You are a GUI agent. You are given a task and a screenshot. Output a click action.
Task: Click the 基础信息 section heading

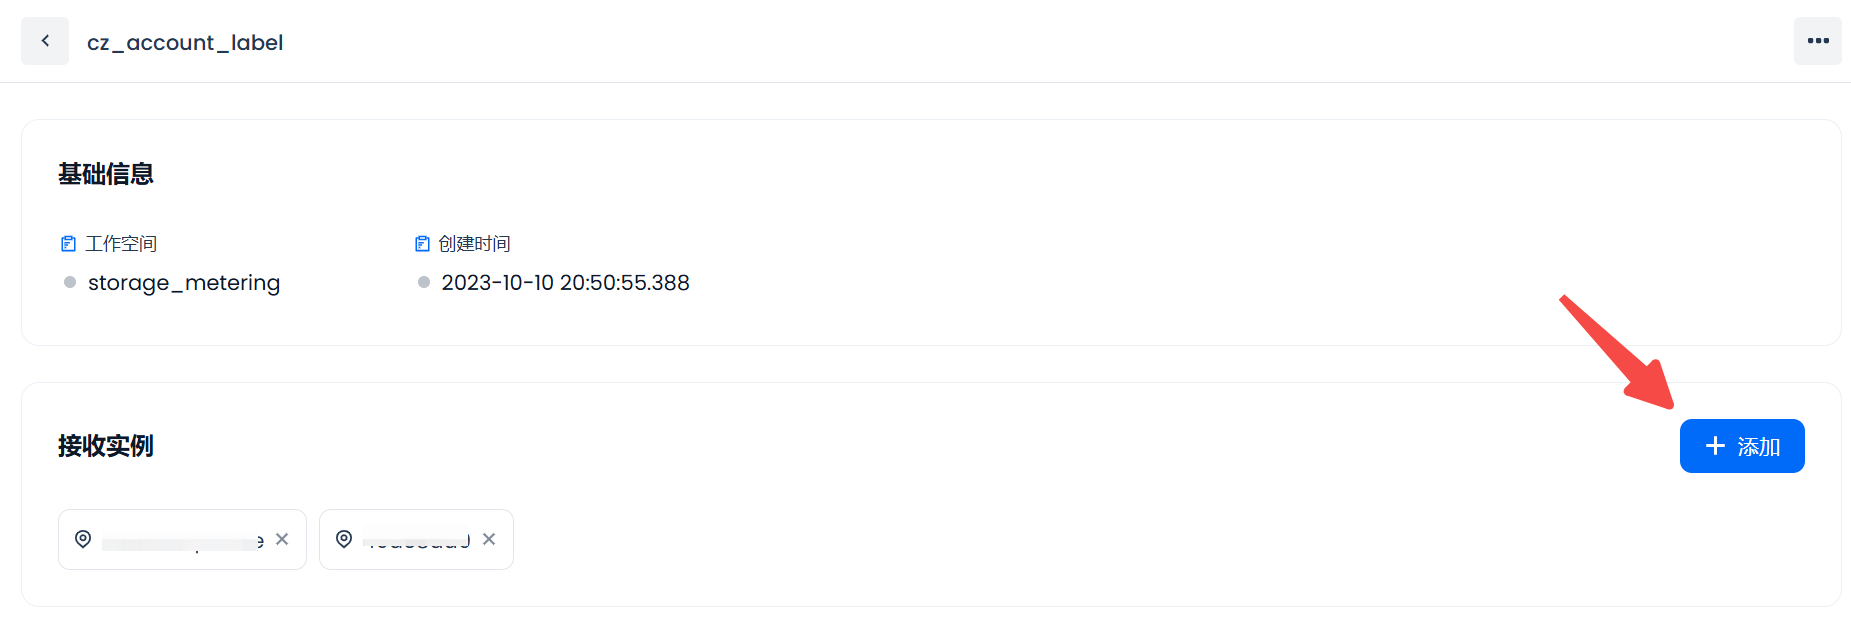[106, 174]
